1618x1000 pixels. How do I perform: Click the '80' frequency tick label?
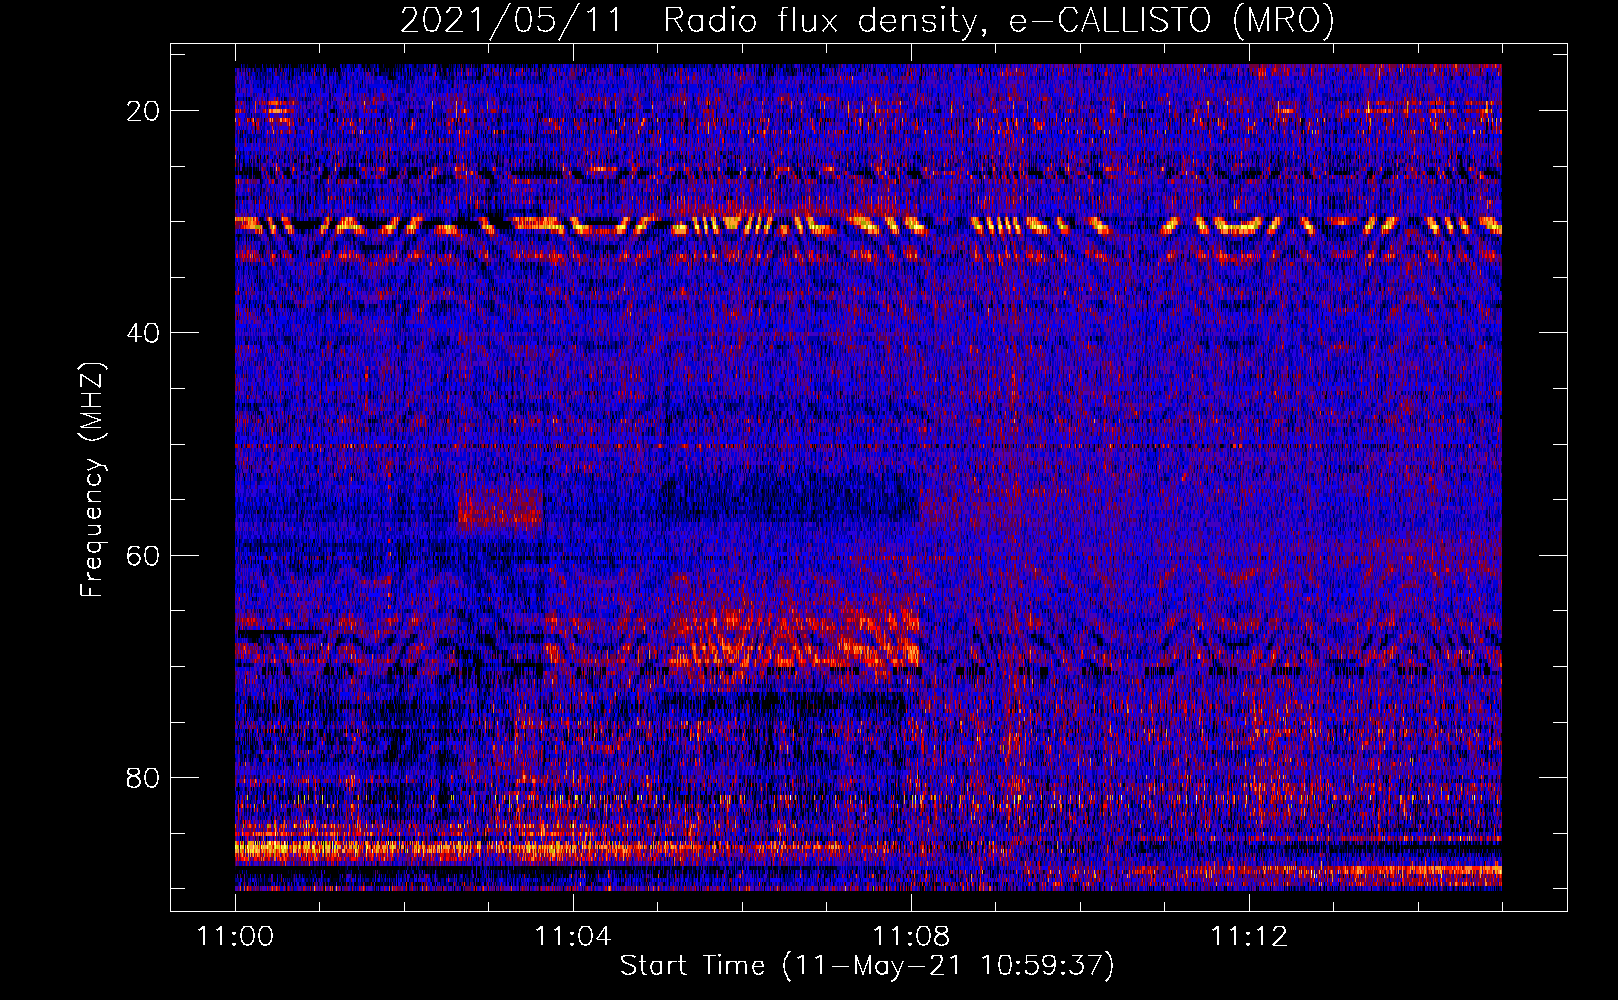tap(143, 778)
